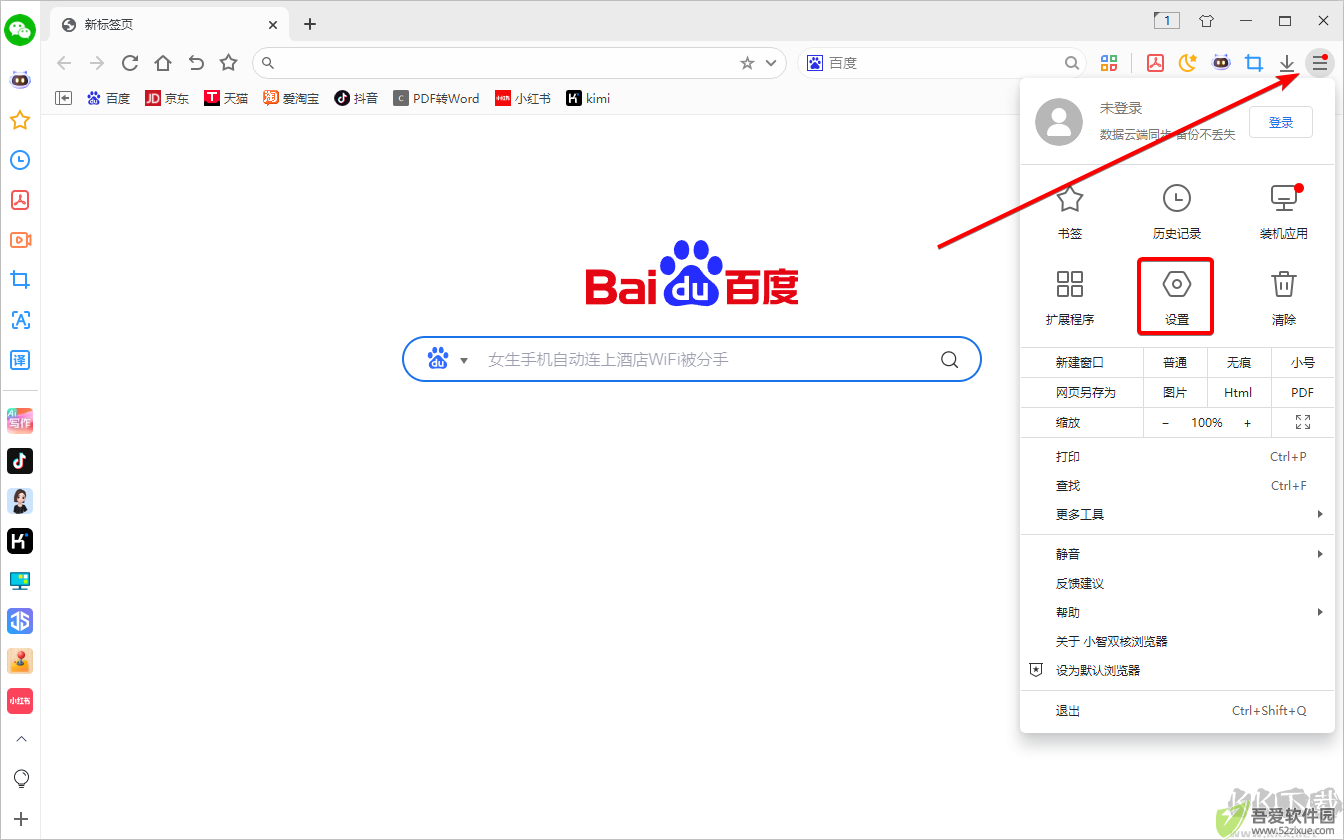Open the 京东 bookmark

[167, 98]
